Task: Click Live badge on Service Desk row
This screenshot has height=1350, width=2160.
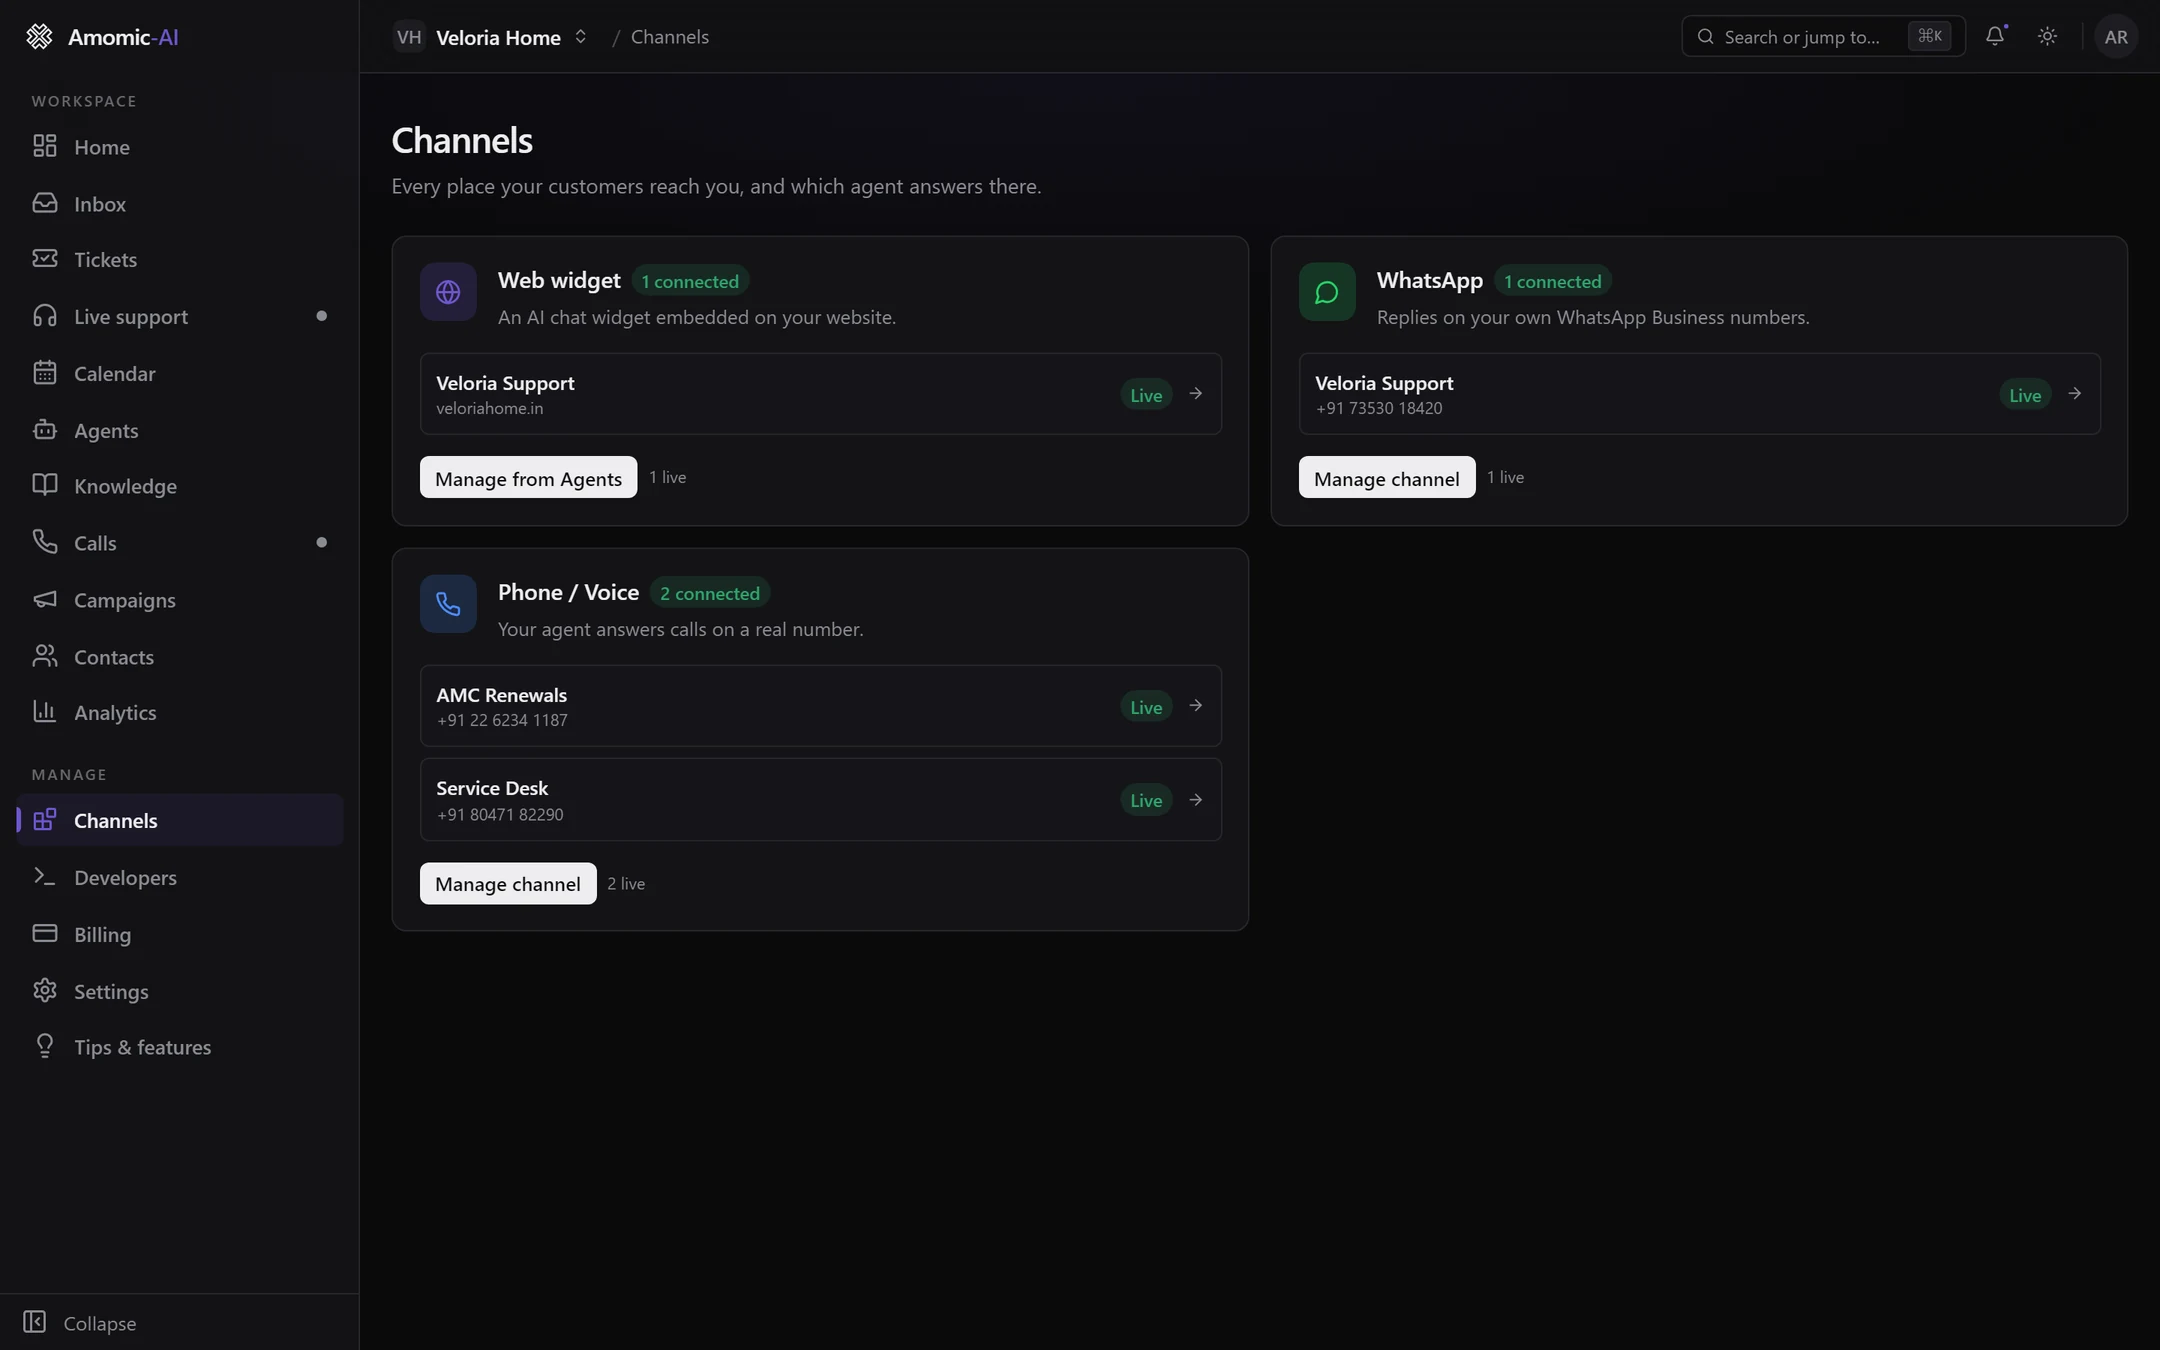Action: coord(1146,800)
